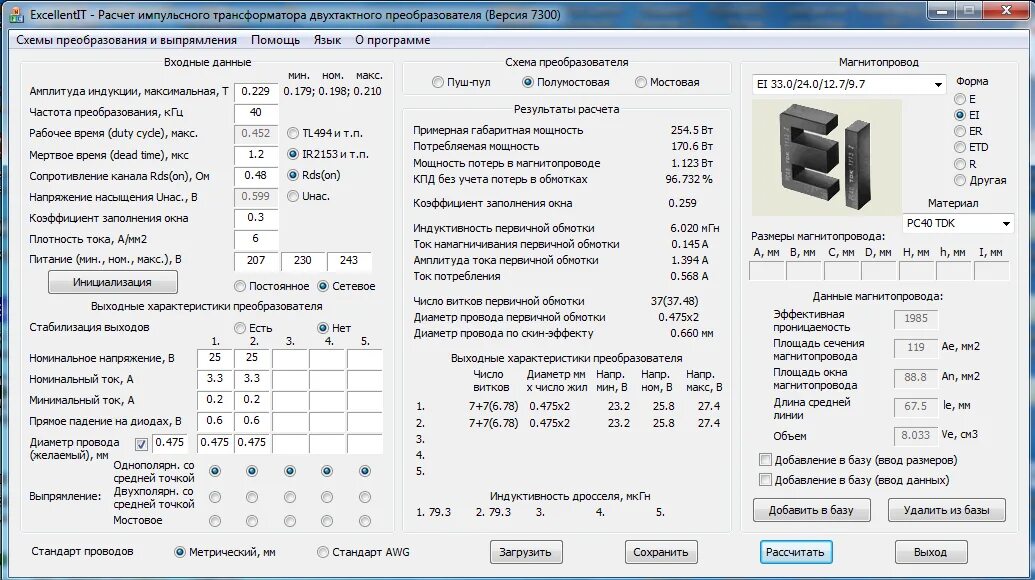1035x580 pixels.
Task: Click the current density field 6
Action: coord(256,240)
